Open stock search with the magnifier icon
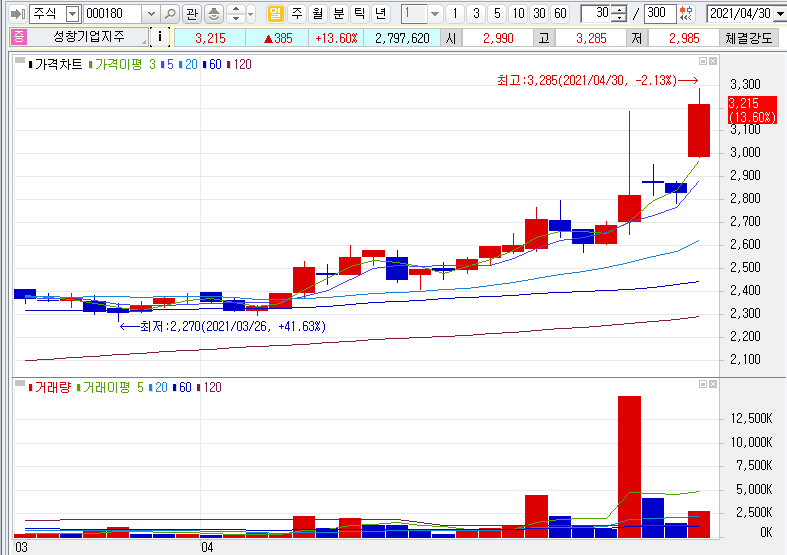Image resolution: width=787 pixels, height=555 pixels. pyautogui.click(x=171, y=14)
